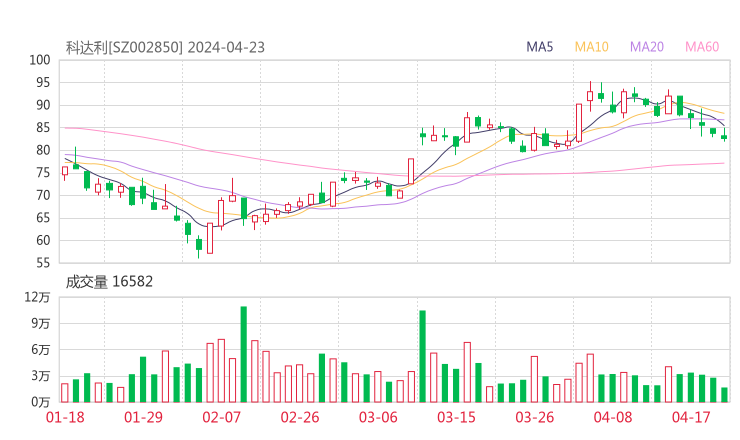
Task: Click the MA20 legend label
Action: [647, 47]
